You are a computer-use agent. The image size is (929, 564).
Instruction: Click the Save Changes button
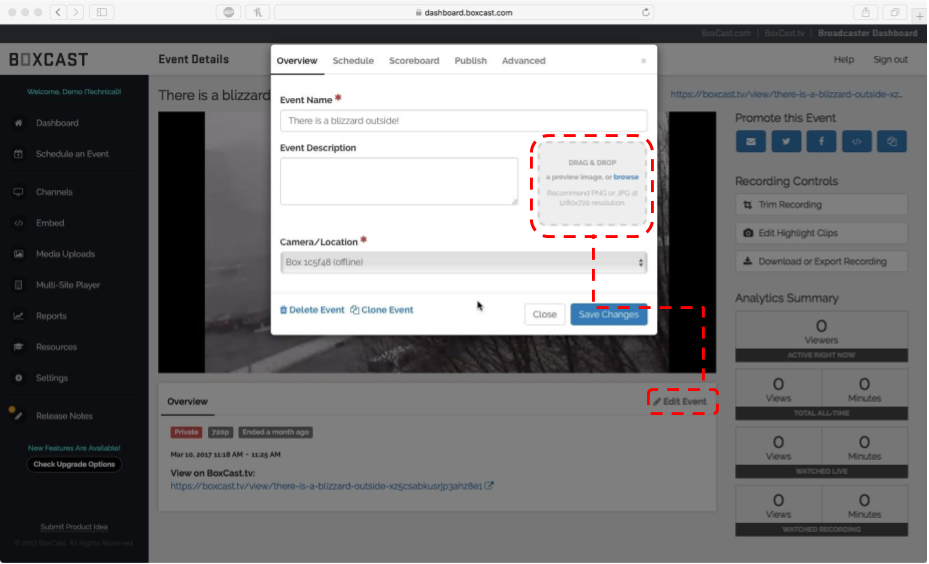point(608,314)
